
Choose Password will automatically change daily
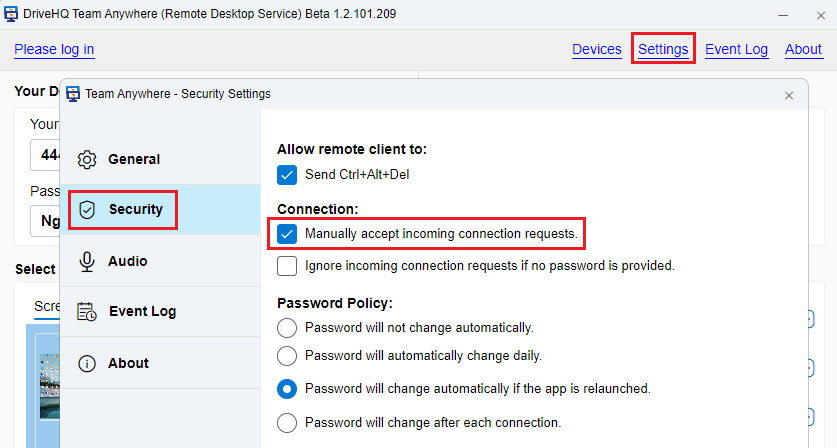click(x=287, y=355)
